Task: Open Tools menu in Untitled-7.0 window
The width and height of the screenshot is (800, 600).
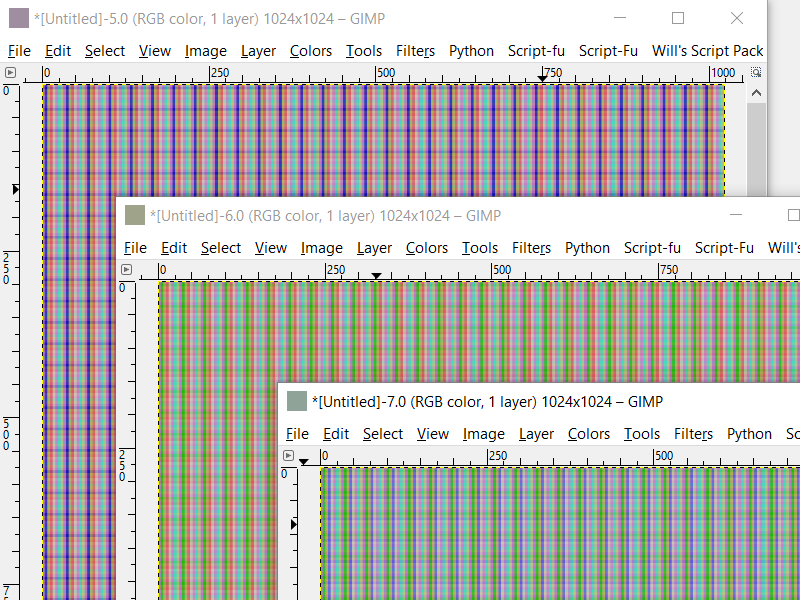Action: coord(642,434)
